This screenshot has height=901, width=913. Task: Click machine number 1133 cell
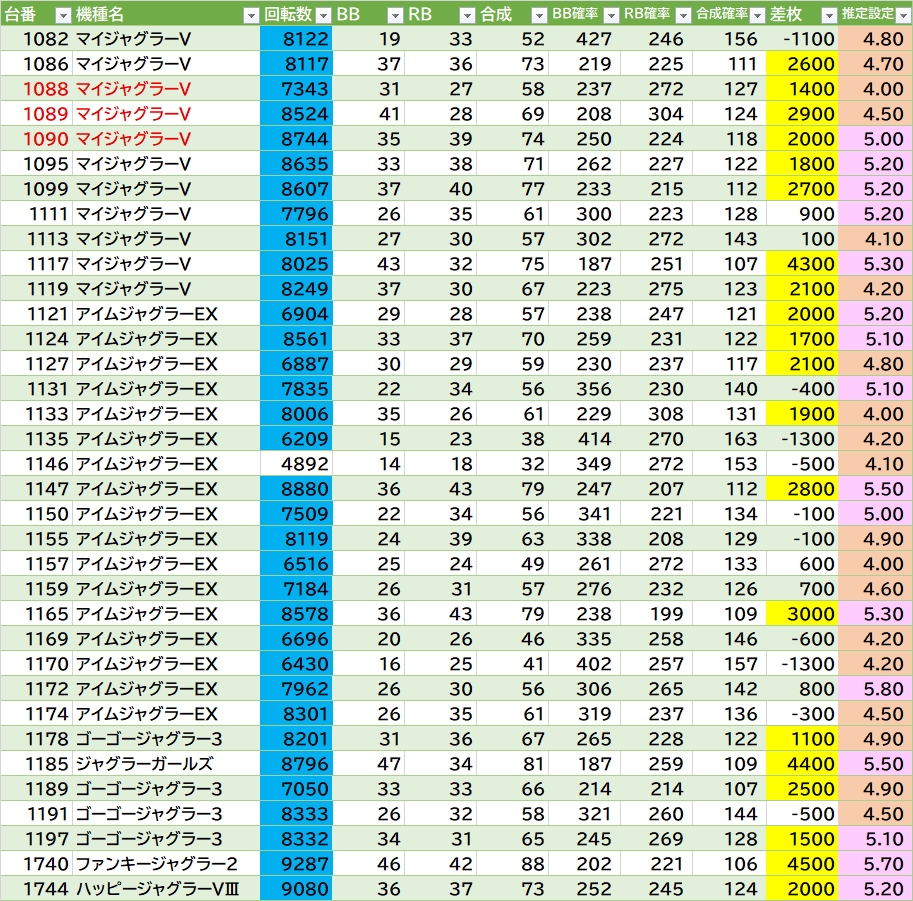point(37,414)
